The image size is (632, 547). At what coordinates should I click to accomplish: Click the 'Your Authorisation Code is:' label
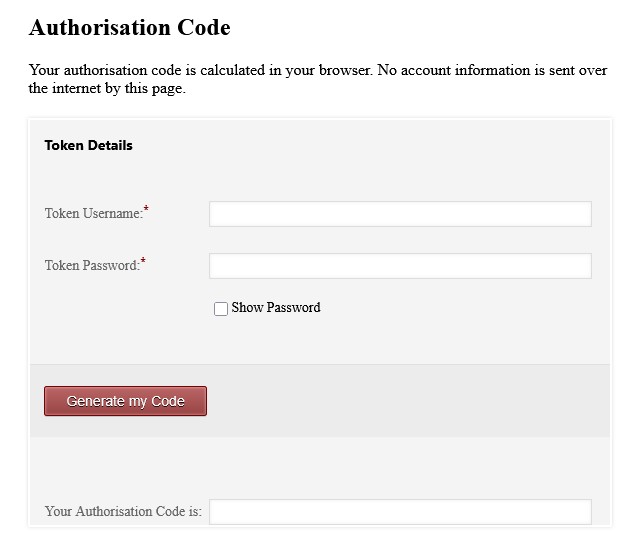tap(123, 512)
